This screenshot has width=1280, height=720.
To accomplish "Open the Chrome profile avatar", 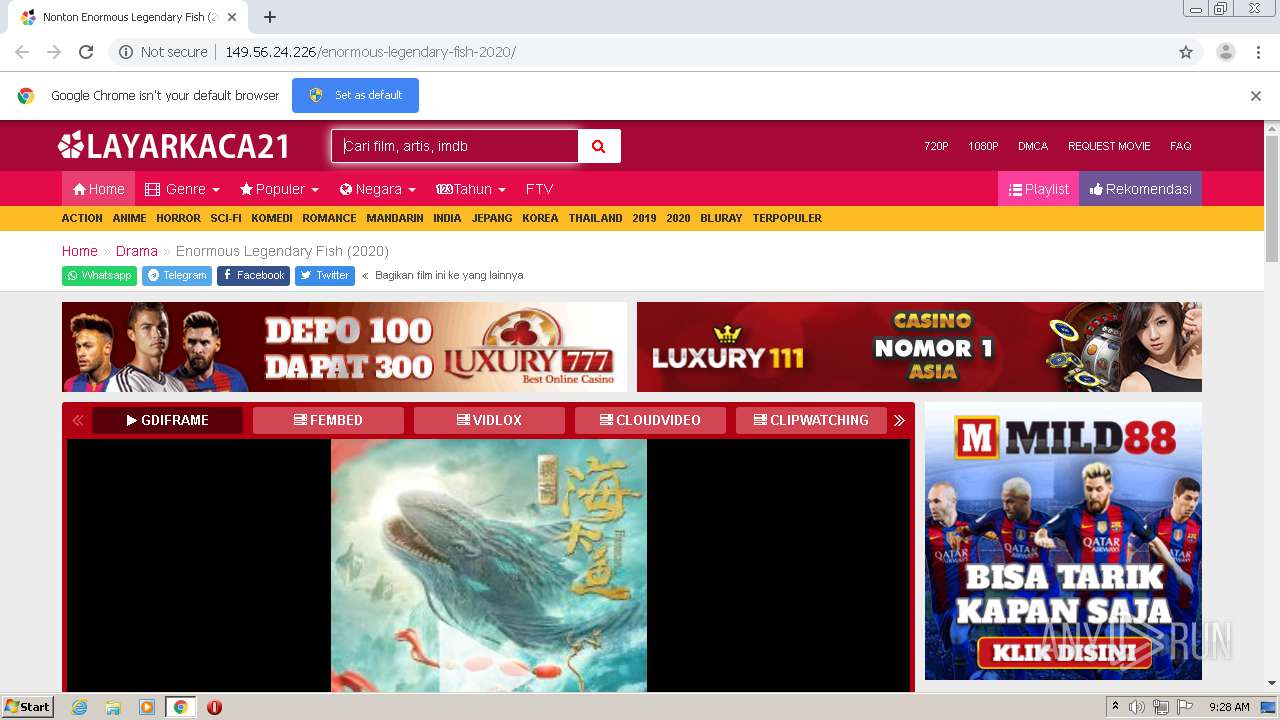I will pos(1226,52).
